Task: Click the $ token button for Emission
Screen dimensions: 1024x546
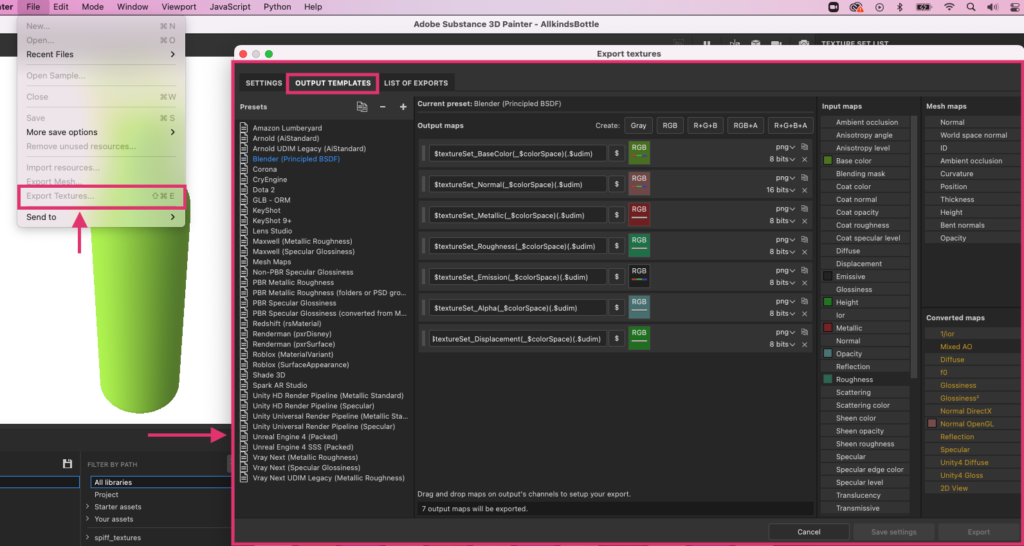Action: click(616, 277)
